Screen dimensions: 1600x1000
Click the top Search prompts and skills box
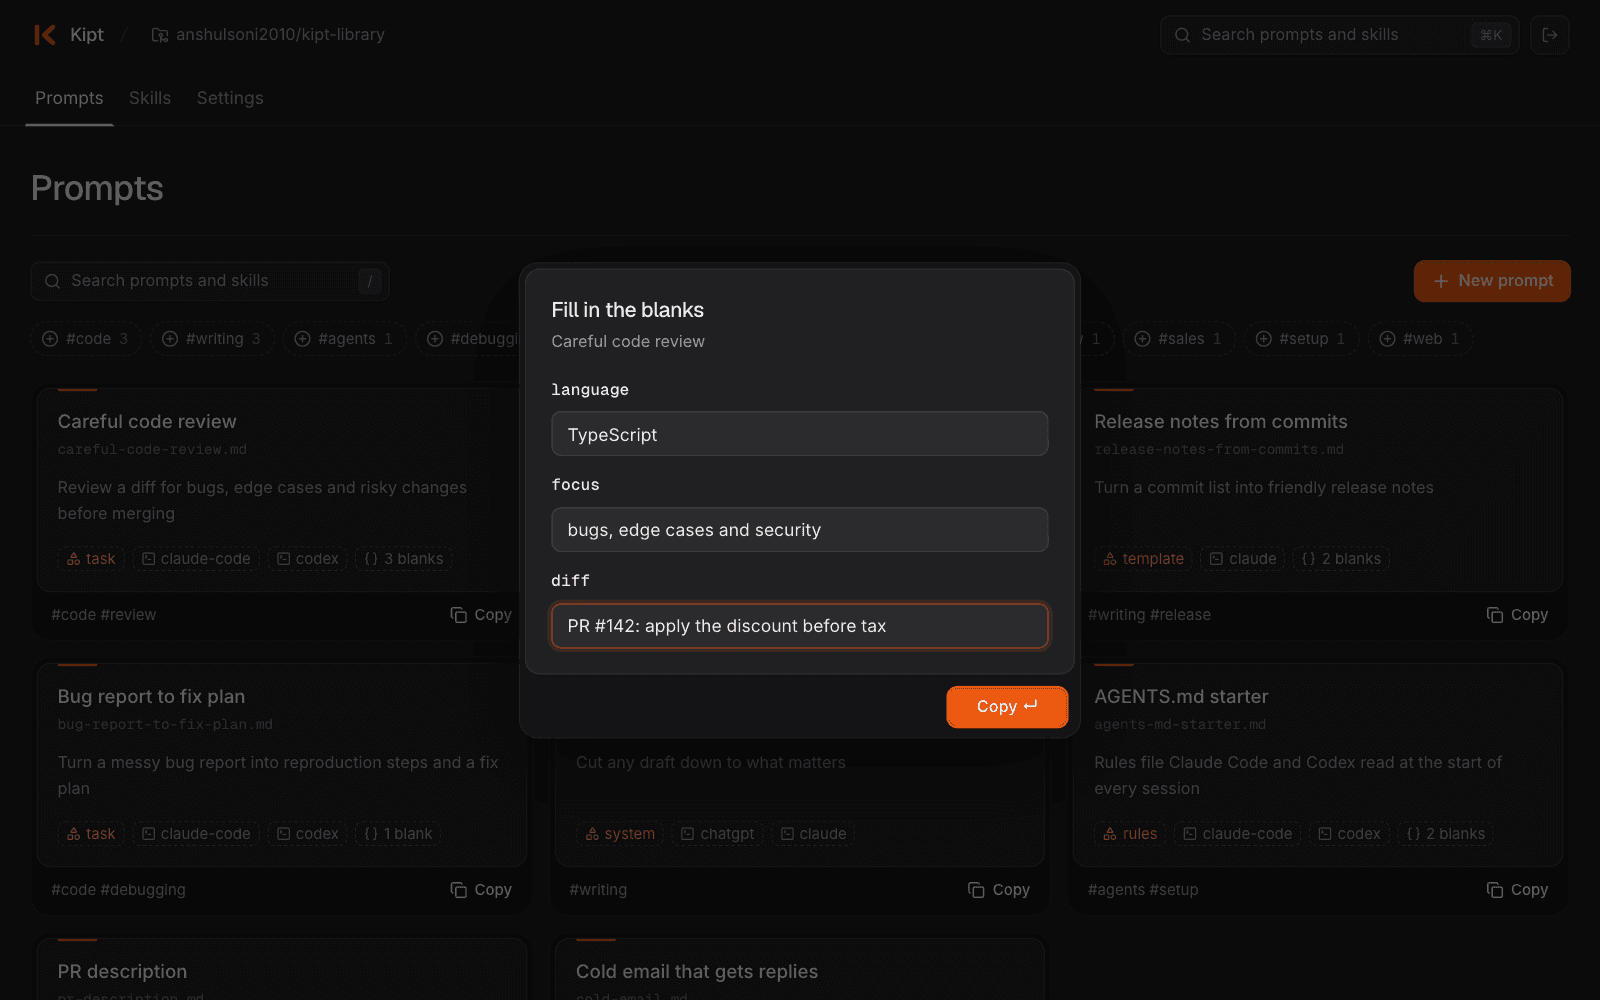(1339, 35)
